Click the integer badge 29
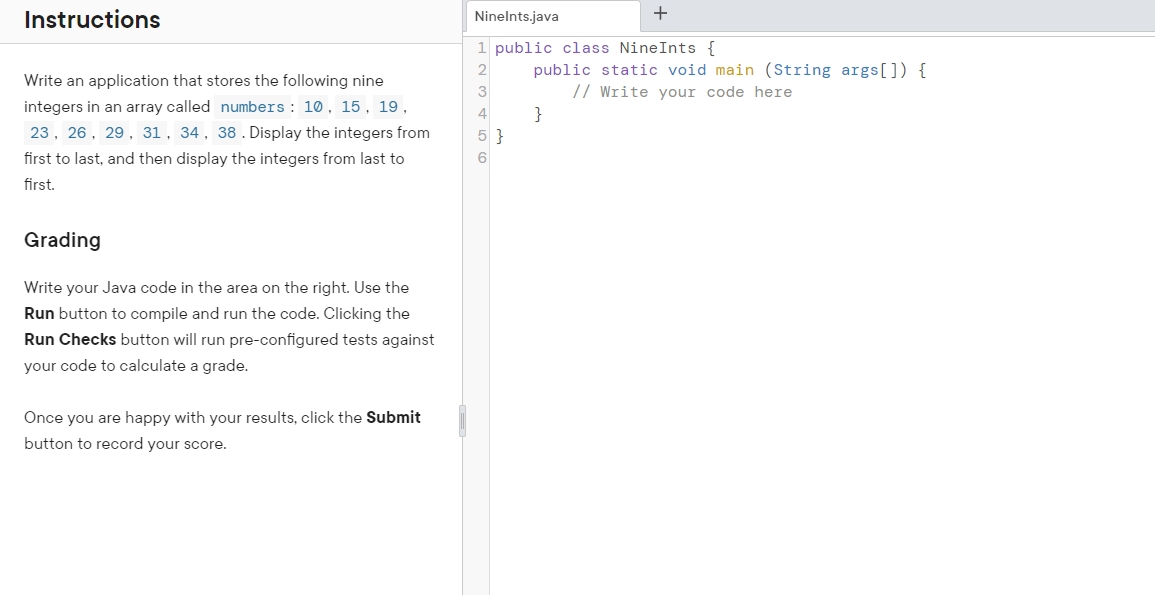The image size is (1155, 595). pyautogui.click(x=114, y=132)
